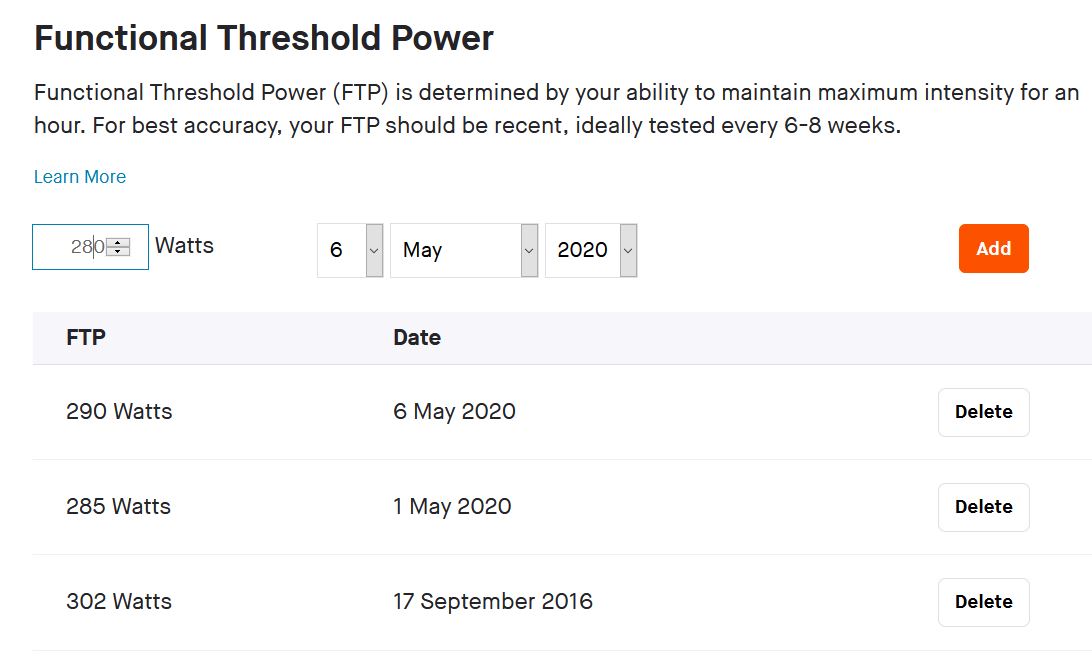1092x662 pixels.
Task: Delete the 285 Watts FTP entry
Action: (983, 507)
